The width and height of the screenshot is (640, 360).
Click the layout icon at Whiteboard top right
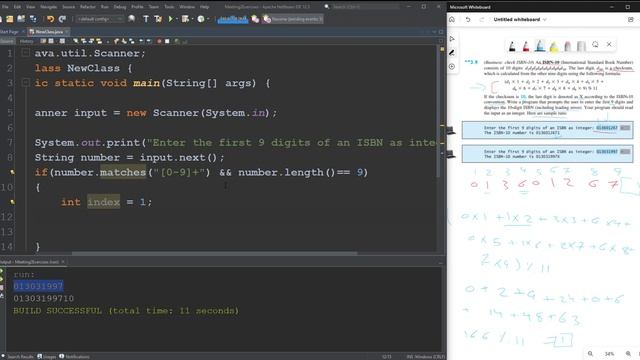pyautogui.click(x=631, y=19)
